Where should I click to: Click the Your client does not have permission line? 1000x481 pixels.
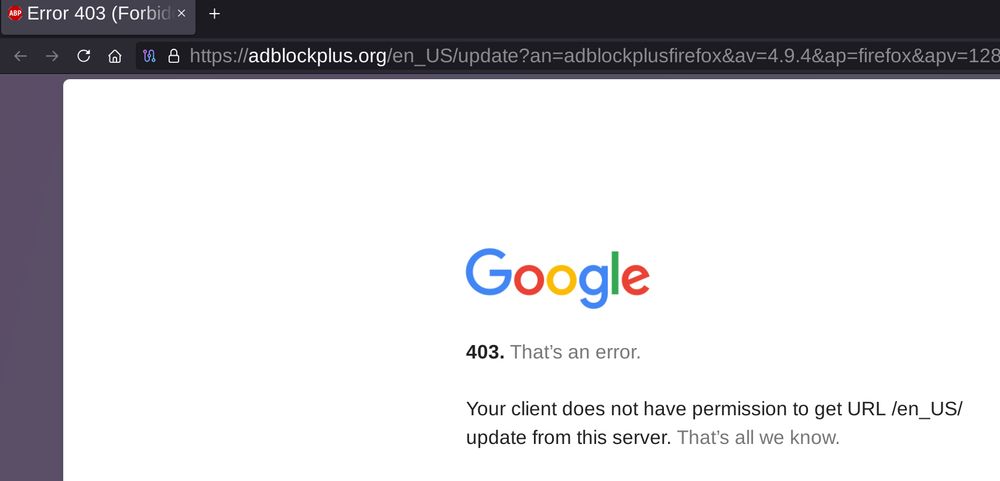click(x=714, y=408)
